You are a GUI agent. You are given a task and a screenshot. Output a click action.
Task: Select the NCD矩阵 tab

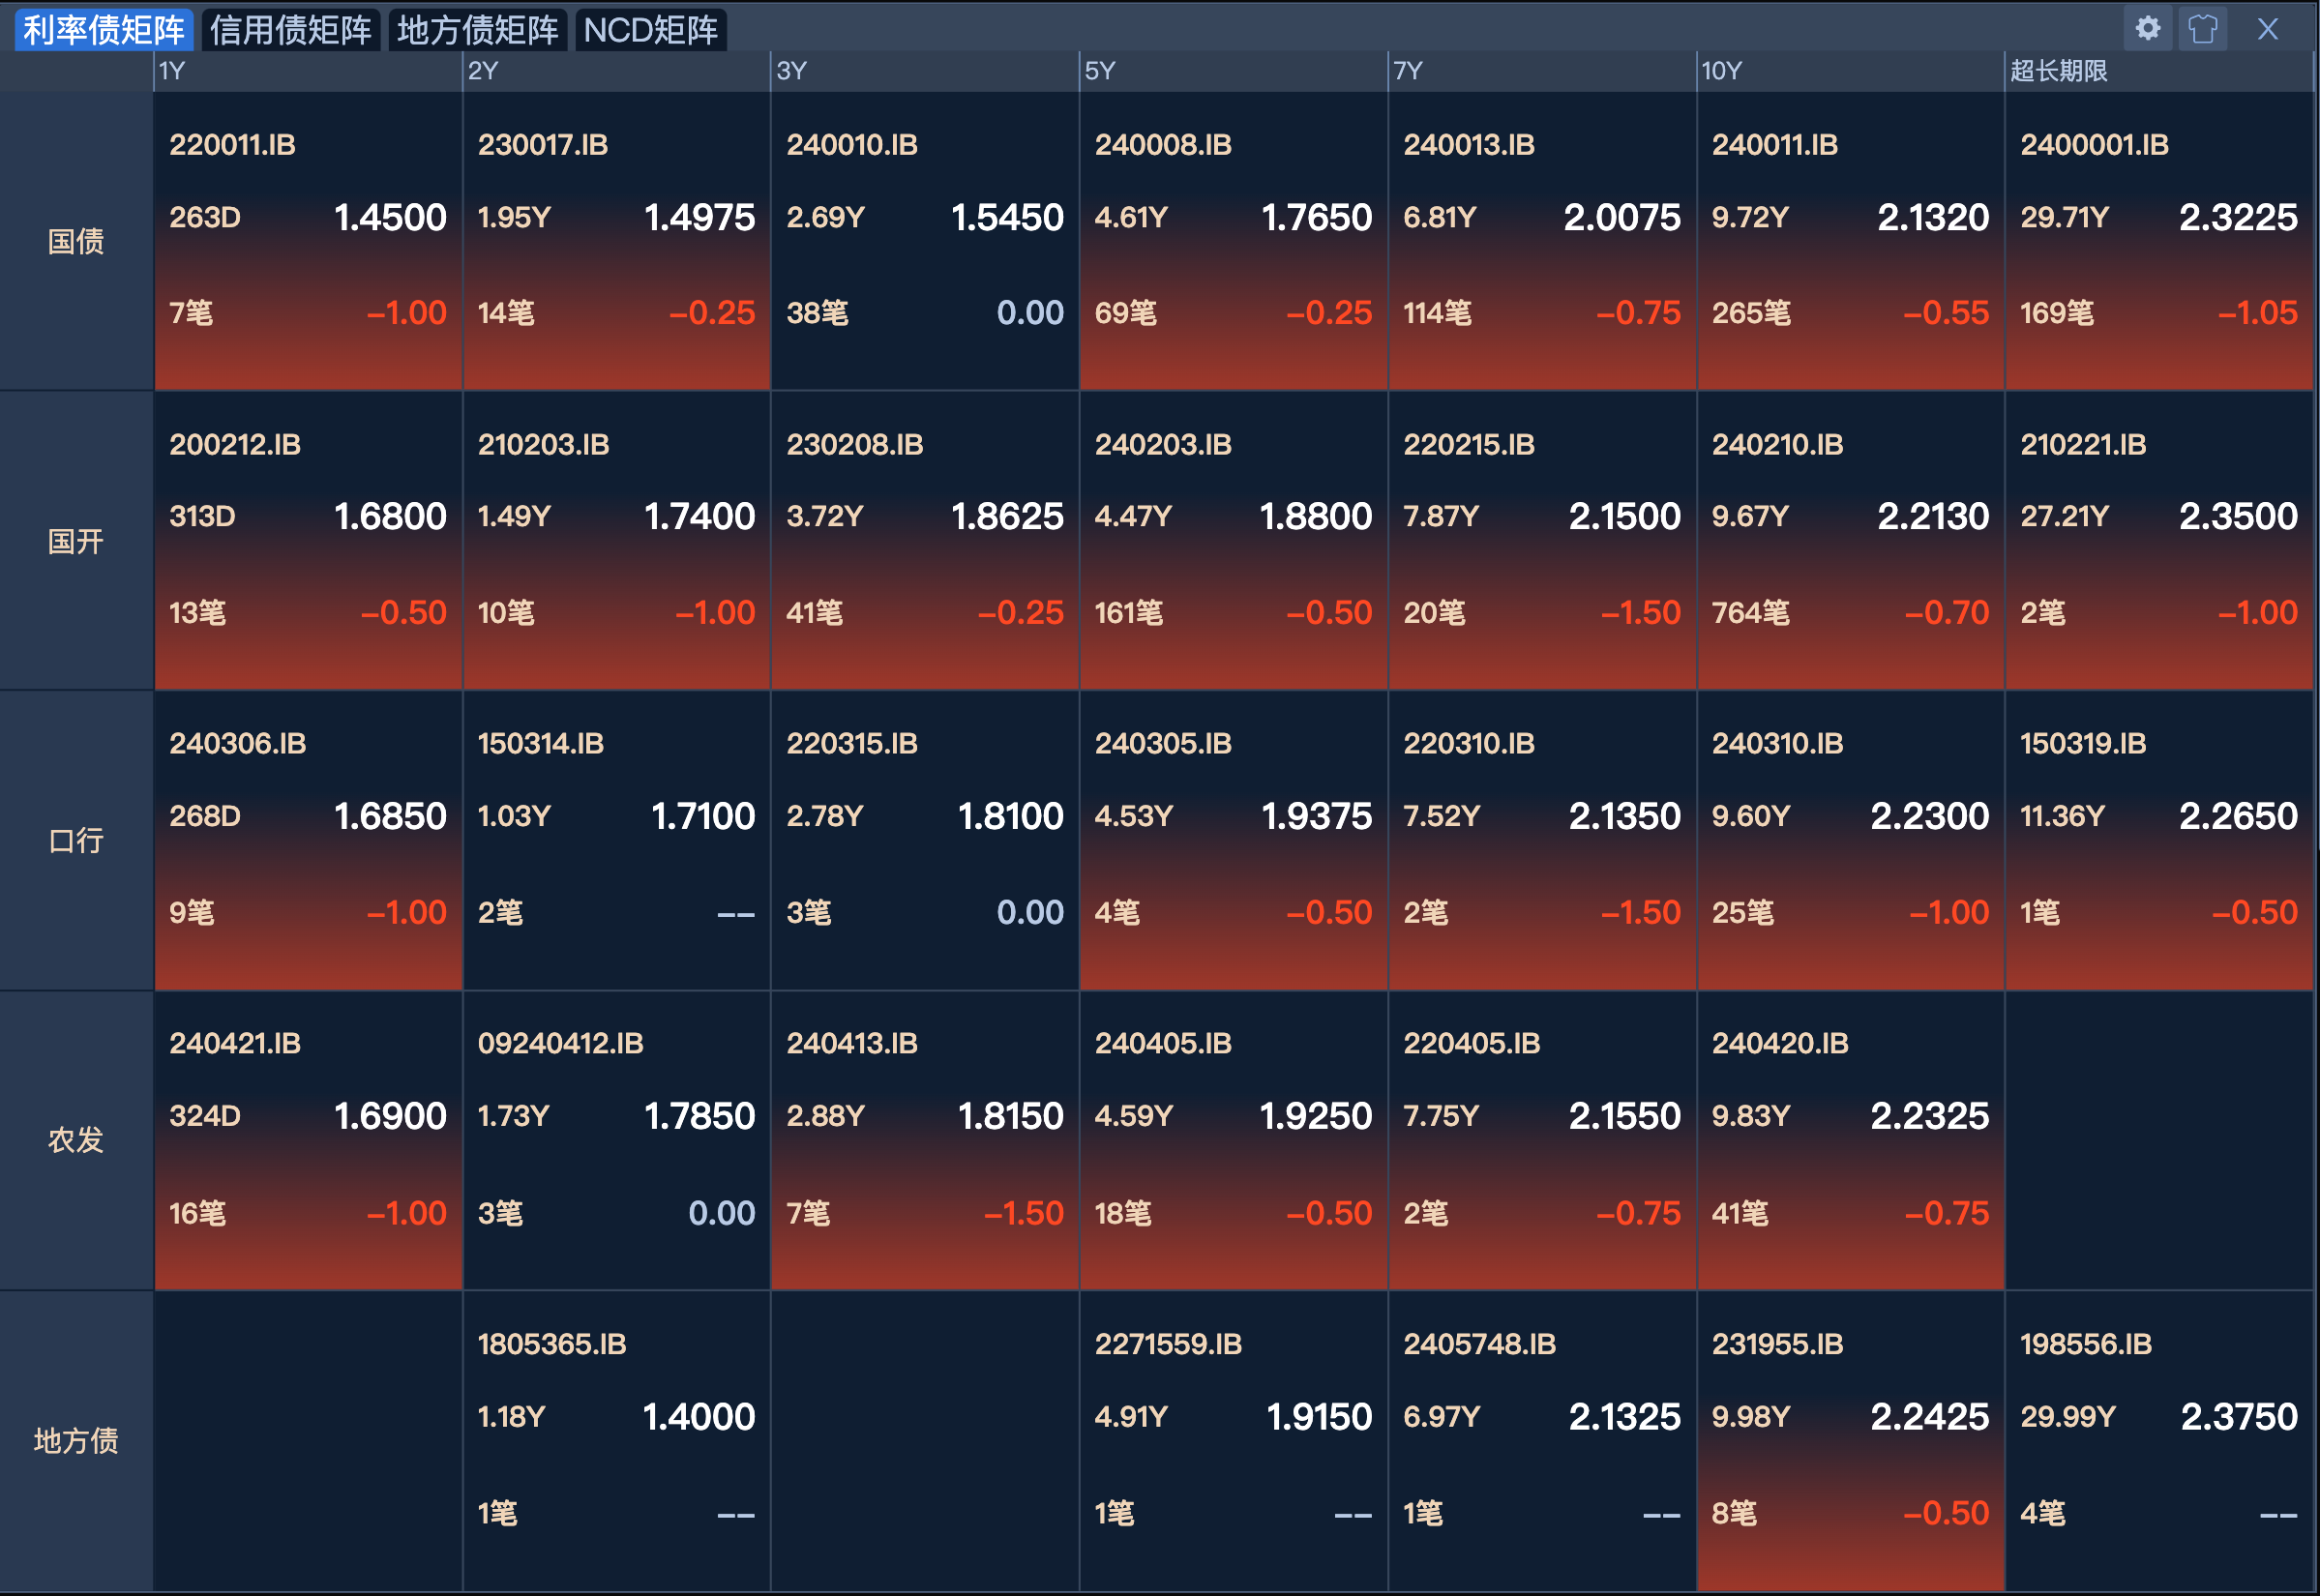tap(650, 30)
